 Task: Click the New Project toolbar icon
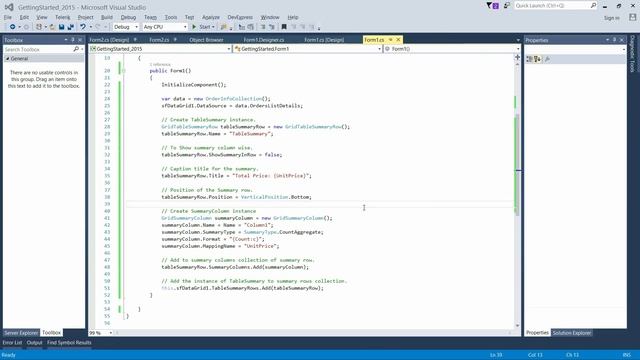pyautogui.click(x=39, y=27)
